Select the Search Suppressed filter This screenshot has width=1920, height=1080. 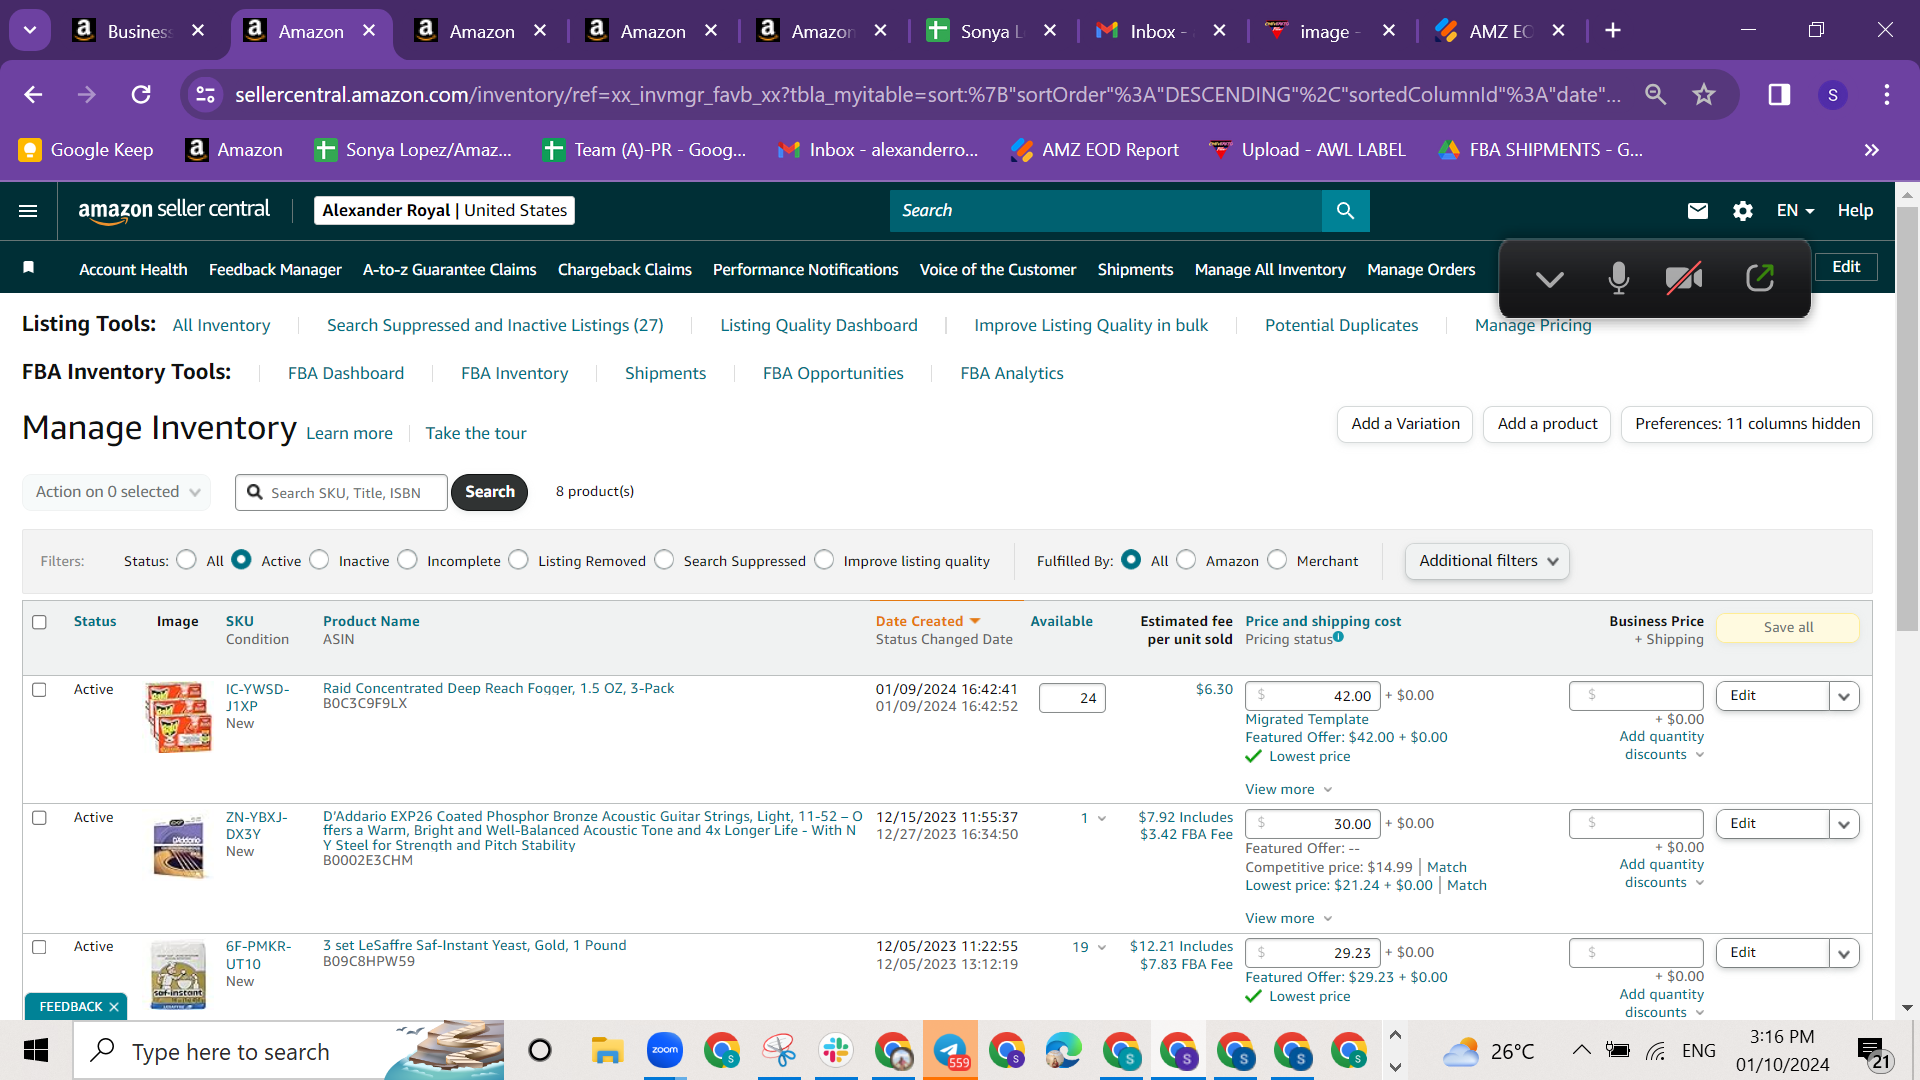point(664,560)
